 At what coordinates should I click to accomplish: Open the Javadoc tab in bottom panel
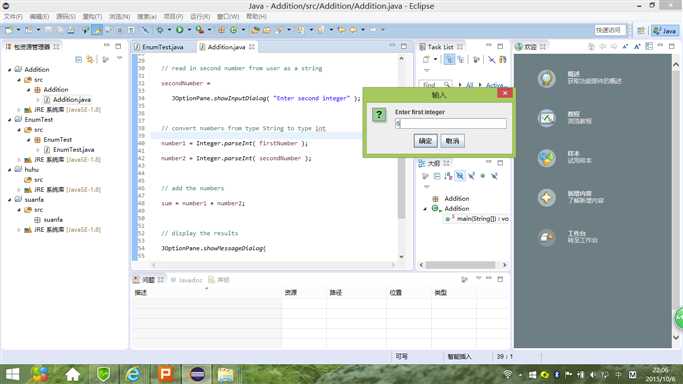click(186, 280)
